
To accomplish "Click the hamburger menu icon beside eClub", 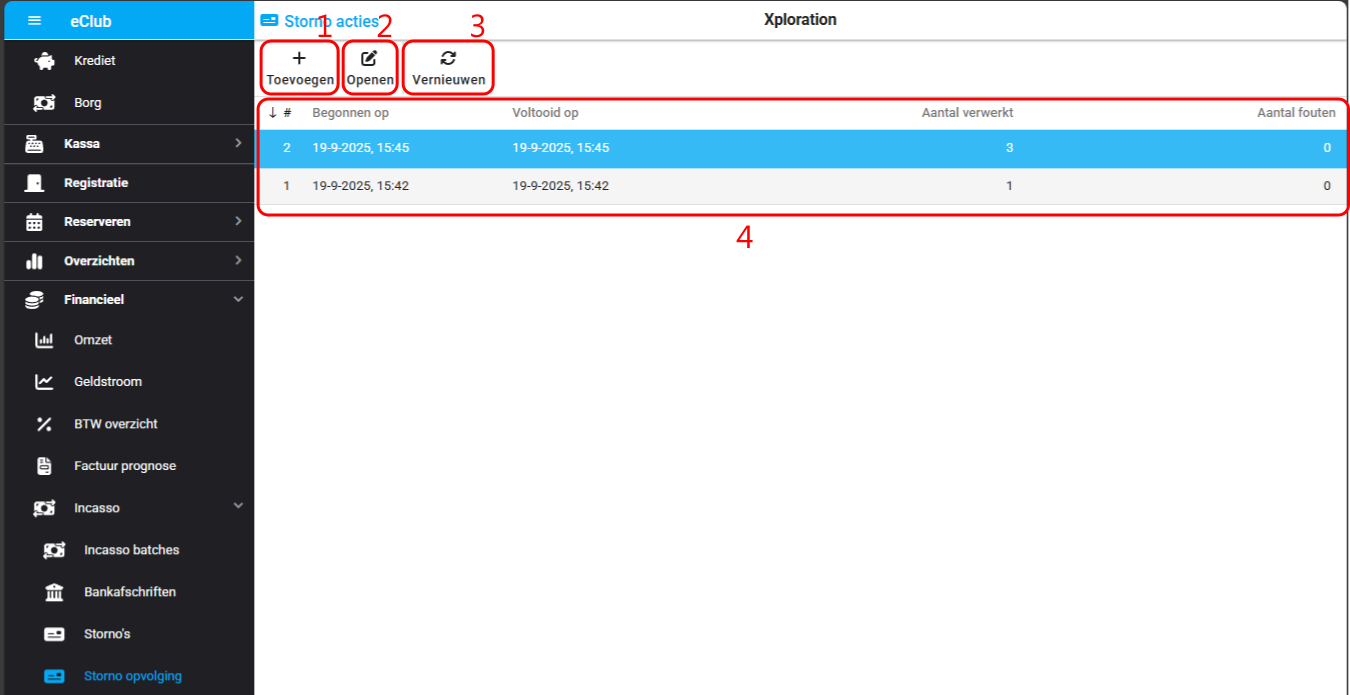I will click(35, 20).
